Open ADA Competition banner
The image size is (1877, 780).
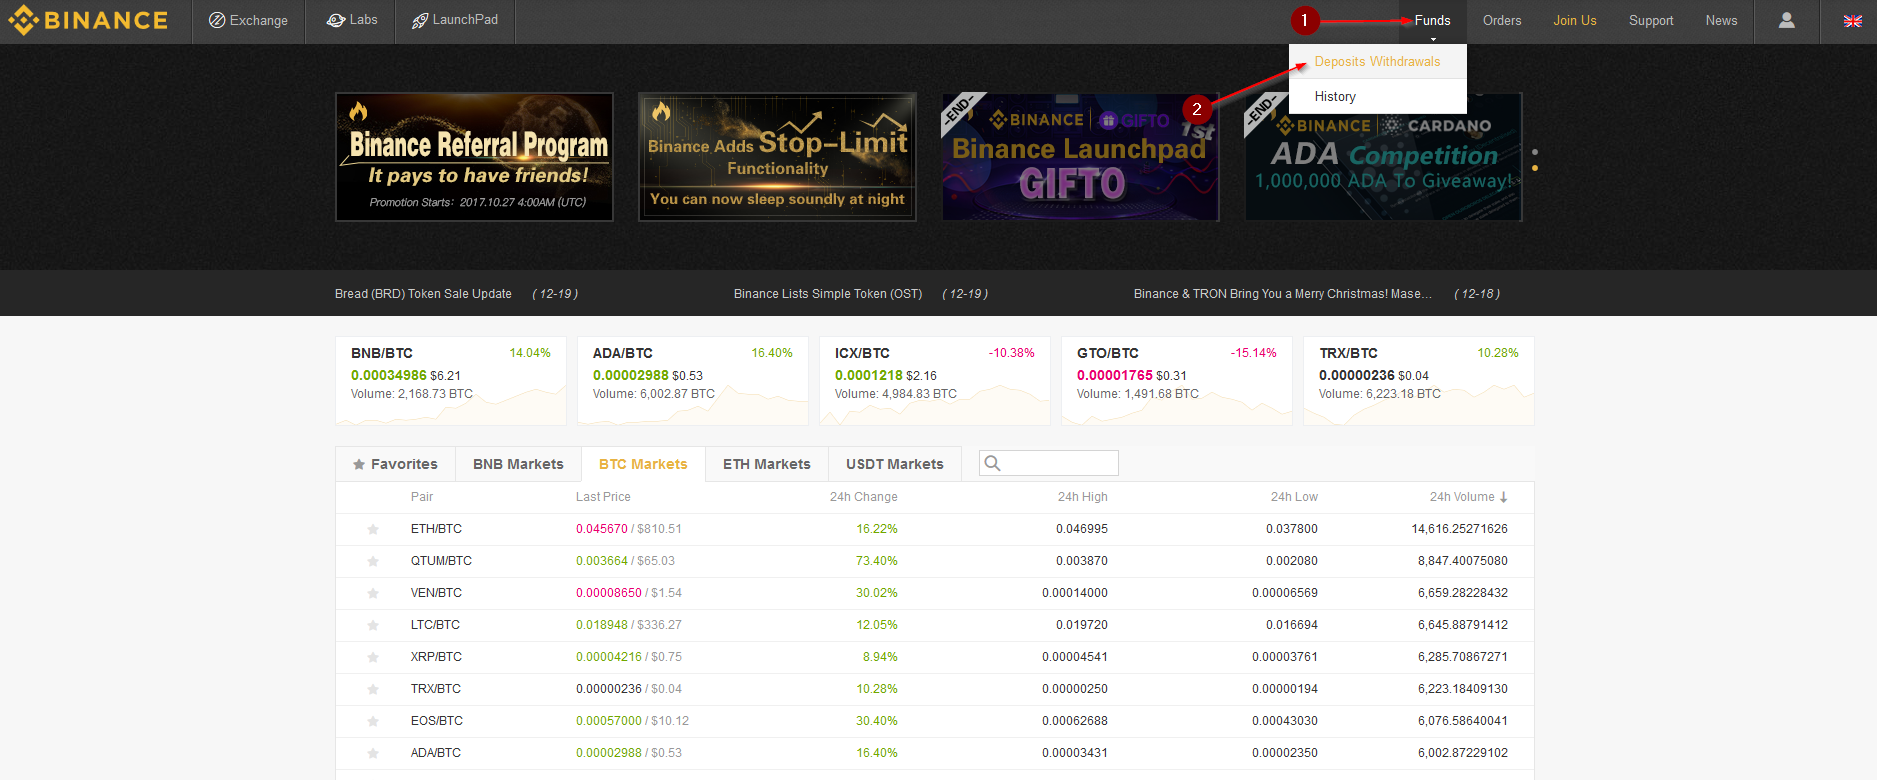1383,157
